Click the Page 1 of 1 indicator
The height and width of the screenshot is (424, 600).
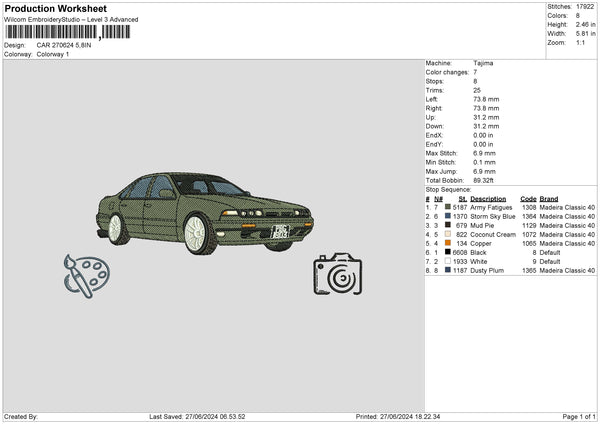(x=579, y=416)
